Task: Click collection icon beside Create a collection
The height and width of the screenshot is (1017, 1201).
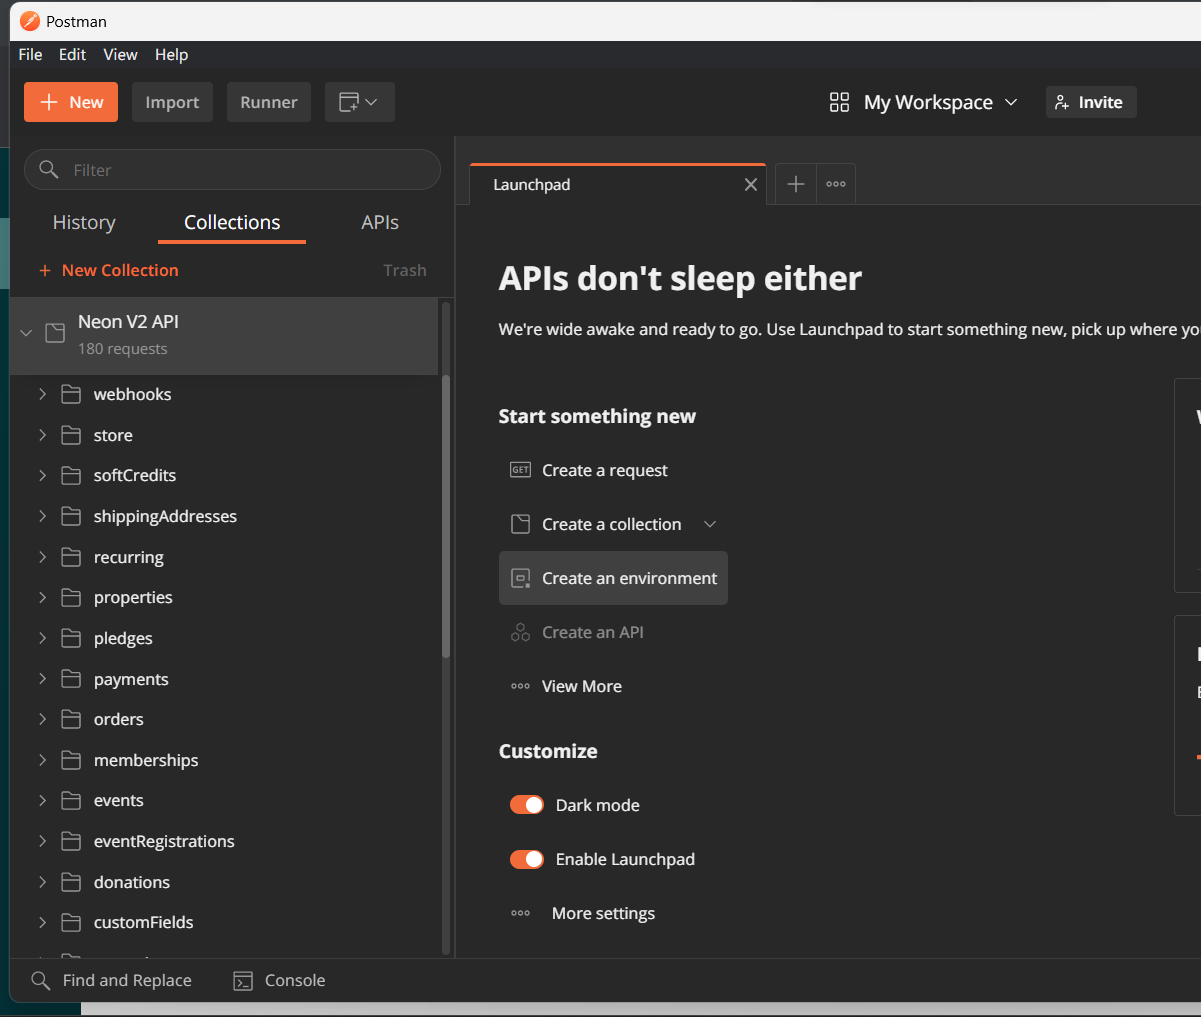Action: [x=520, y=524]
